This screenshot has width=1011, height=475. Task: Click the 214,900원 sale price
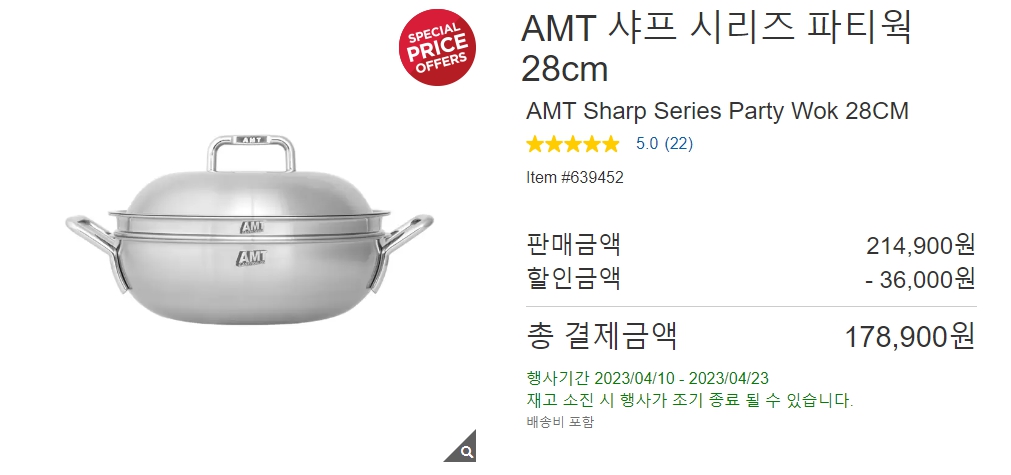pos(920,246)
